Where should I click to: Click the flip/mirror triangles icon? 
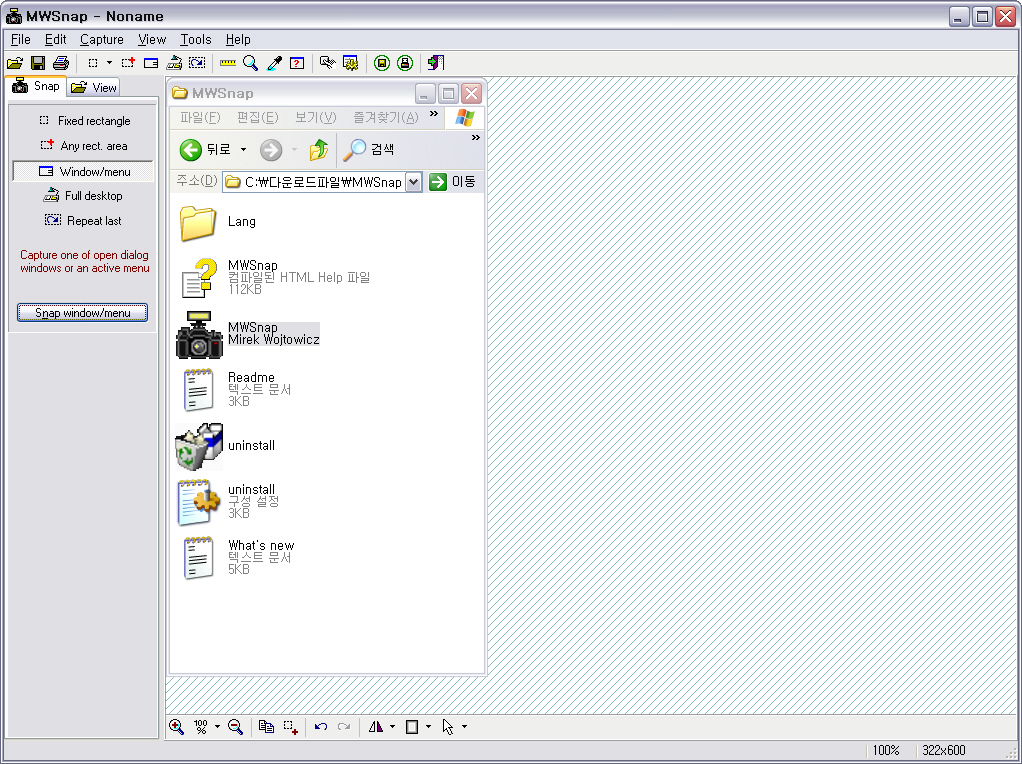tap(376, 727)
